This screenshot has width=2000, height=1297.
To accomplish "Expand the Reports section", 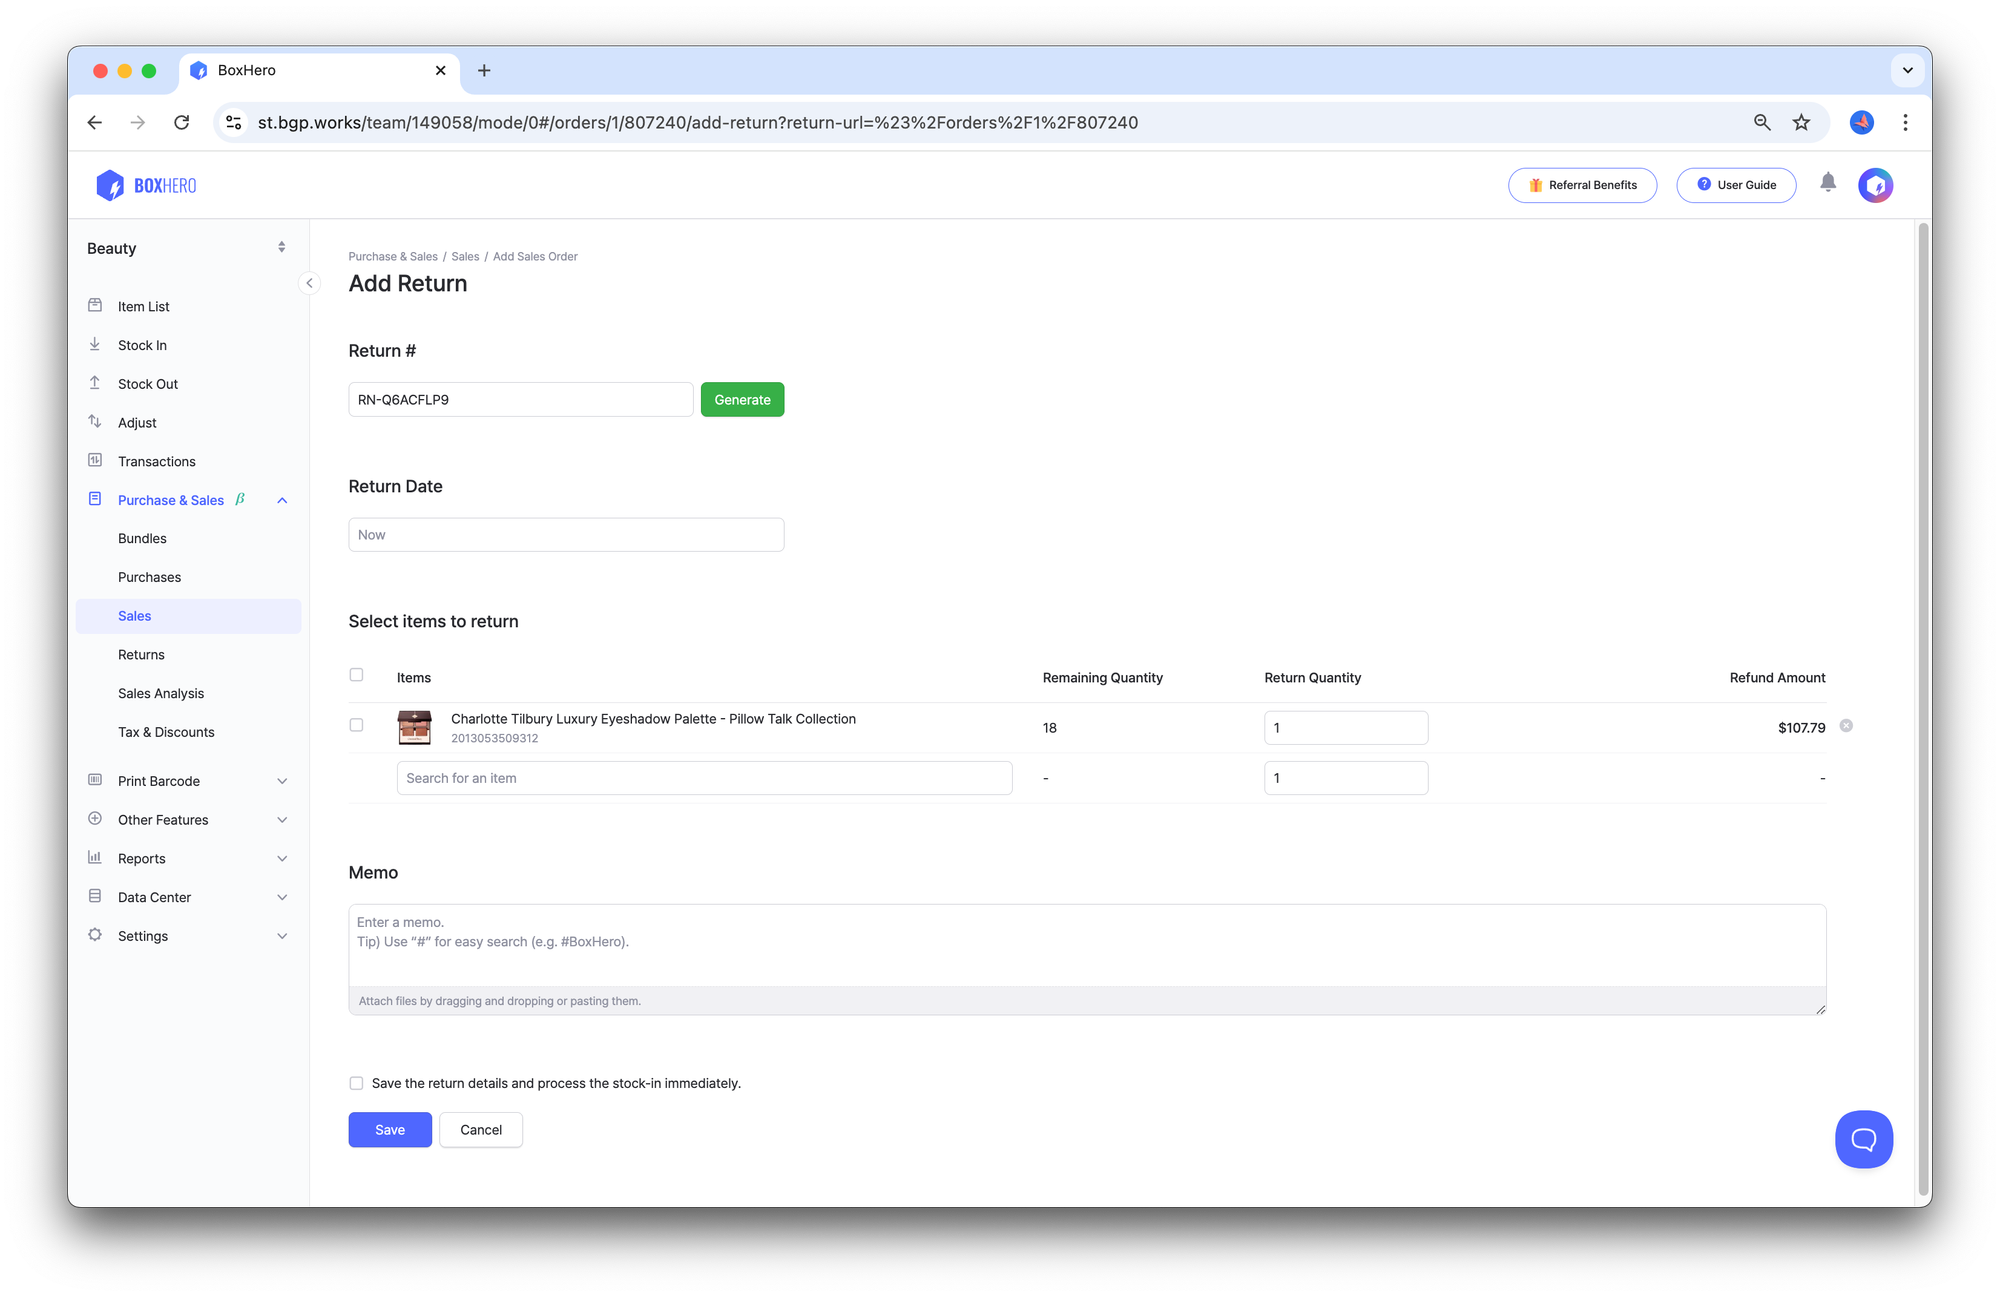I will 142,858.
